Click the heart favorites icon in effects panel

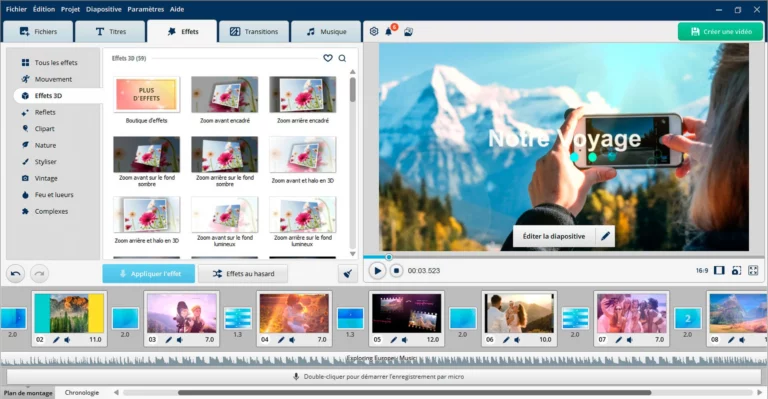pyautogui.click(x=328, y=58)
